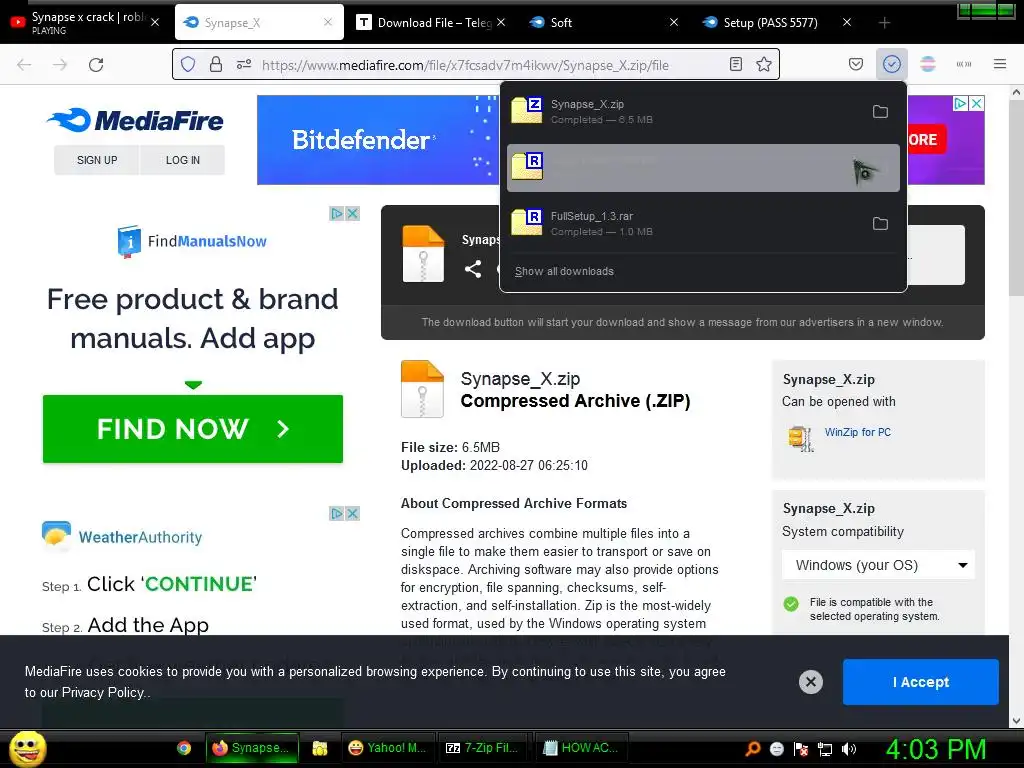This screenshot has height=768, width=1024.
Task: Click the FIND NOW green button
Action: (x=193, y=429)
